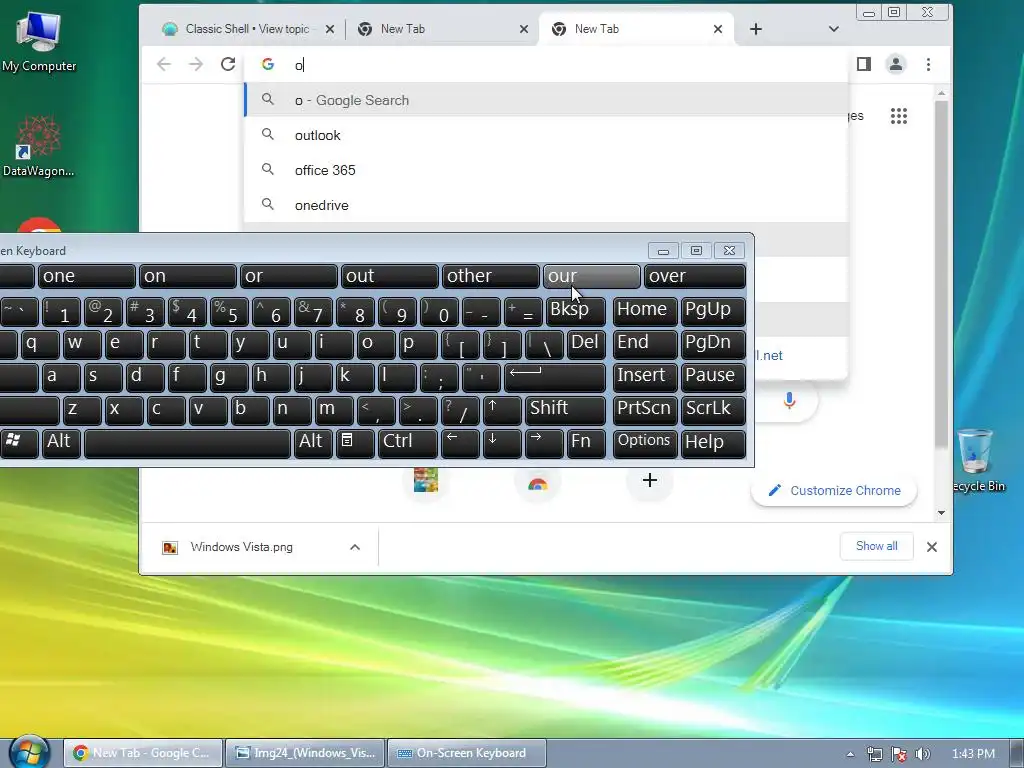
Task: Open the Recycle Bin desktop icon
Action: (x=977, y=460)
